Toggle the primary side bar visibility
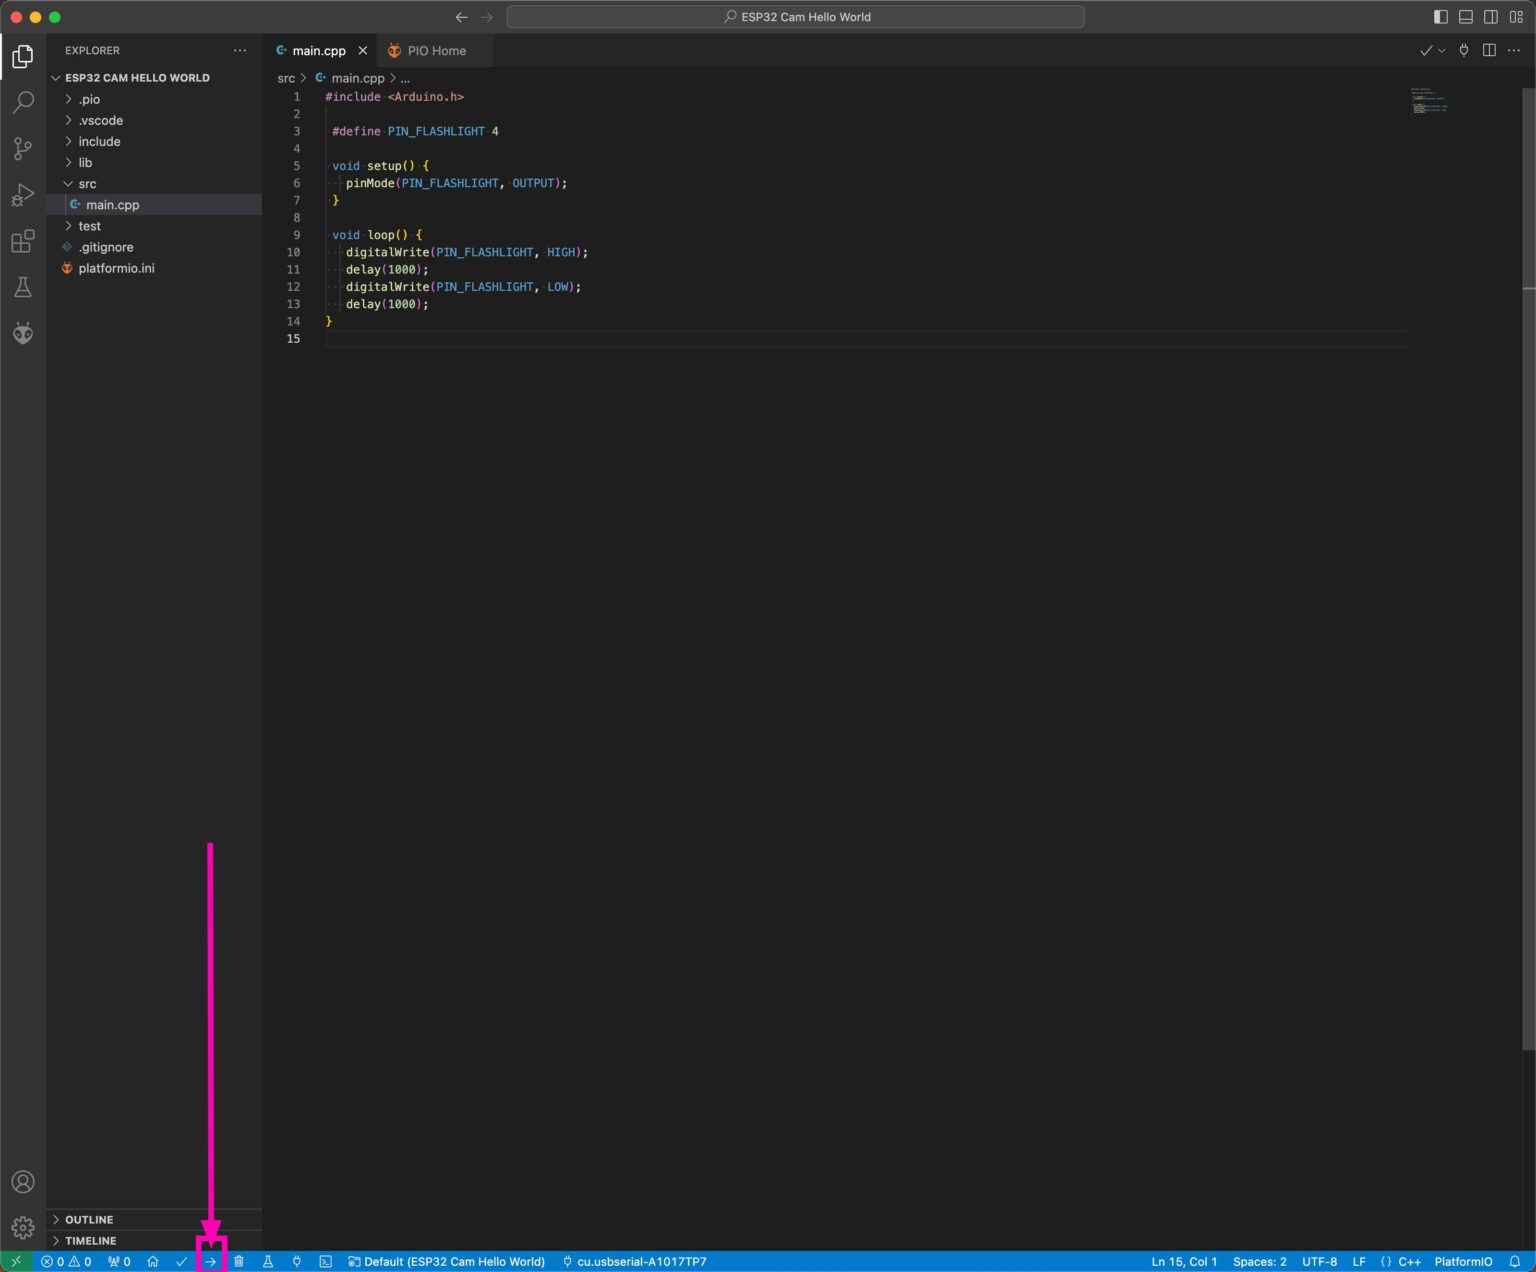This screenshot has width=1536, height=1272. click(x=1440, y=17)
